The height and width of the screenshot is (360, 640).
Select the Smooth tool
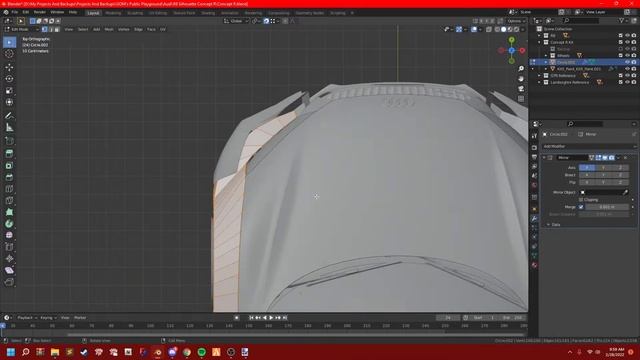[9, 236]
